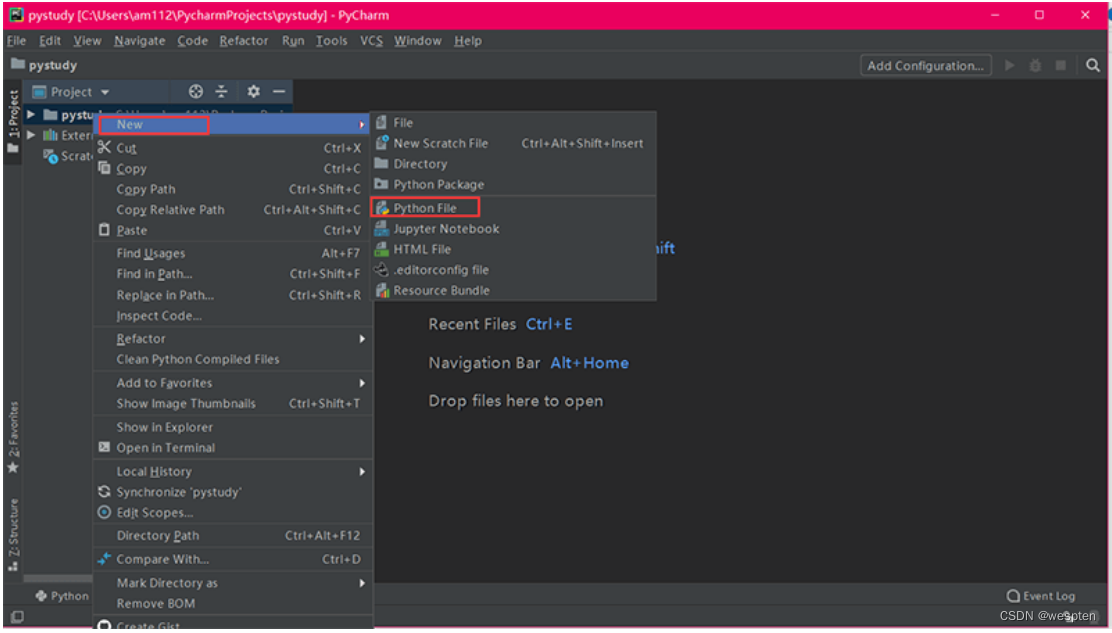Image resolution: width=1112 pixels, height=633 pixels.
Task: Click the Resource Bundle icon
Action: coord(382,290)
